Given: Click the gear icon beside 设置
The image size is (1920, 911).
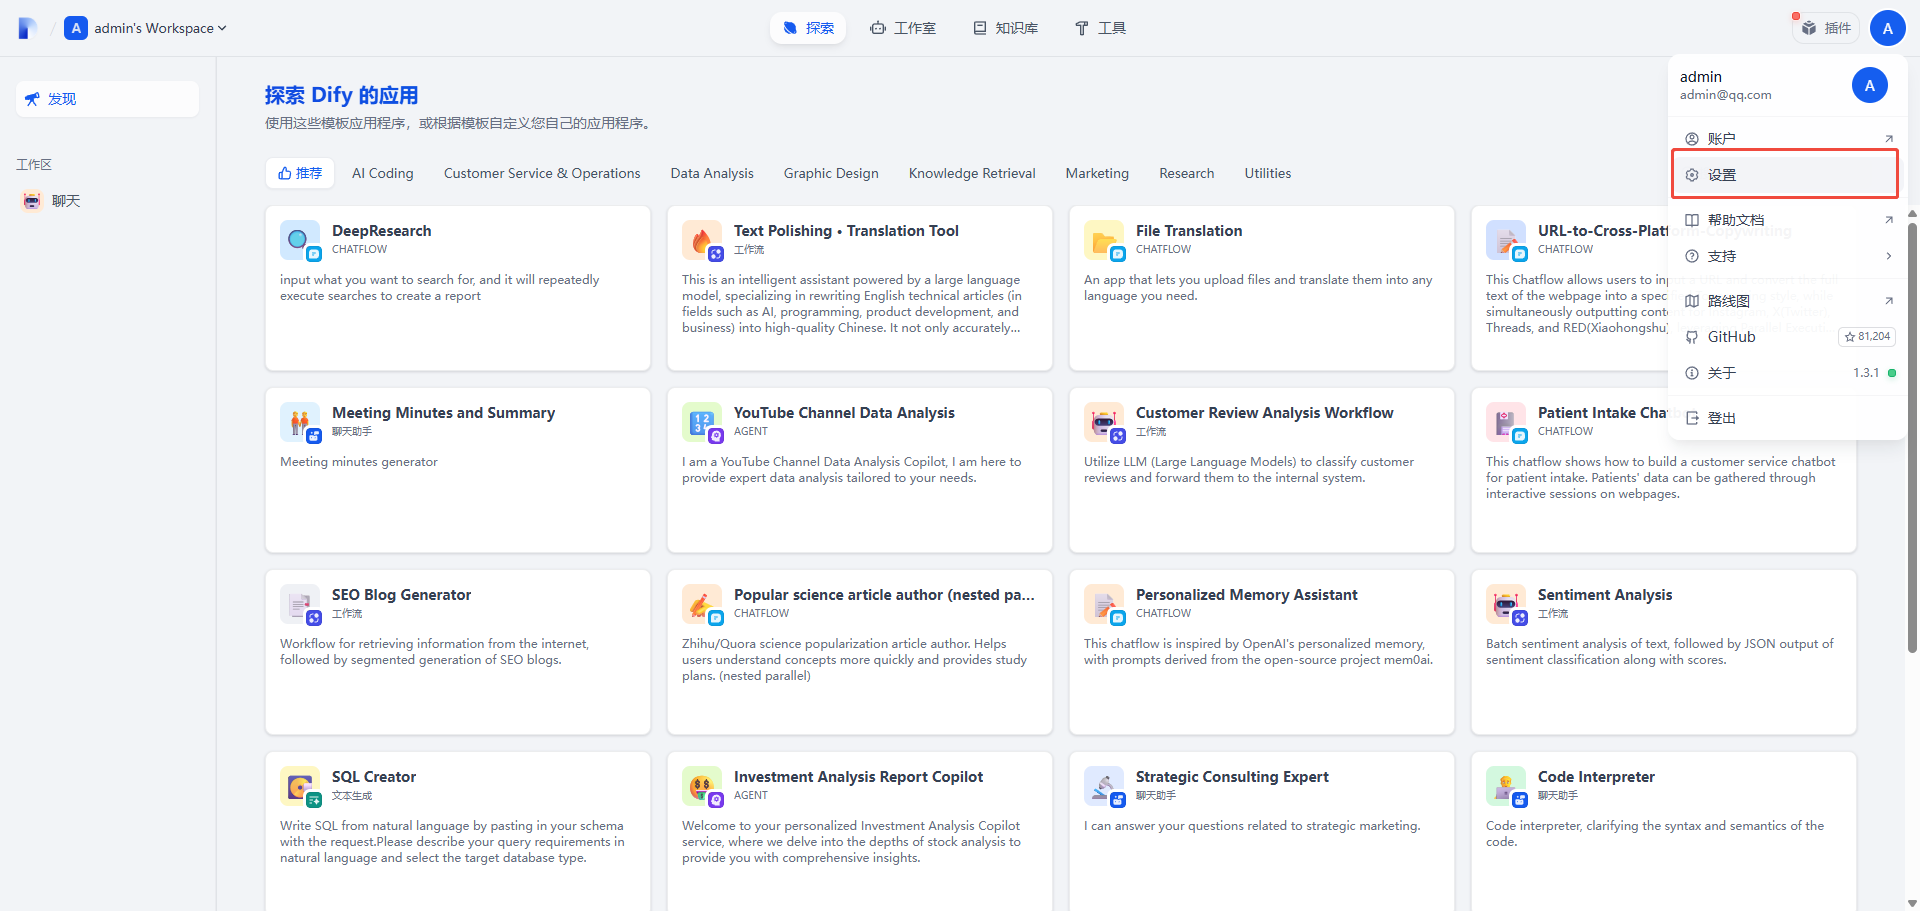Looking at the screenshot, I should pyautogui.click(x=1692, y=175).
